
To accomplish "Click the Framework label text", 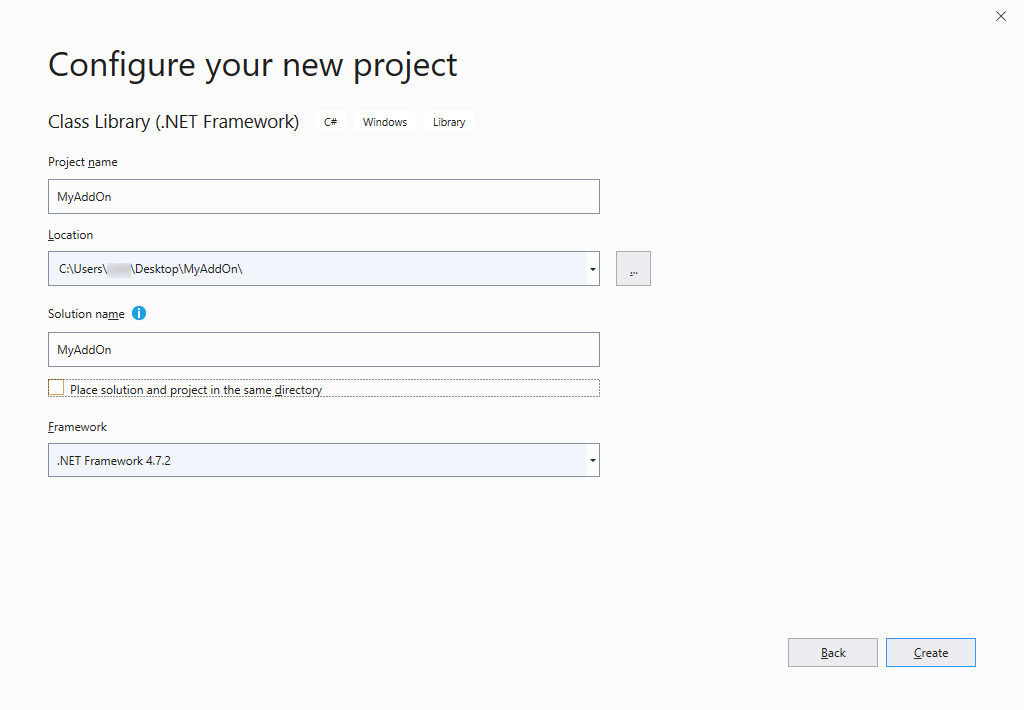I will [77, 427].
